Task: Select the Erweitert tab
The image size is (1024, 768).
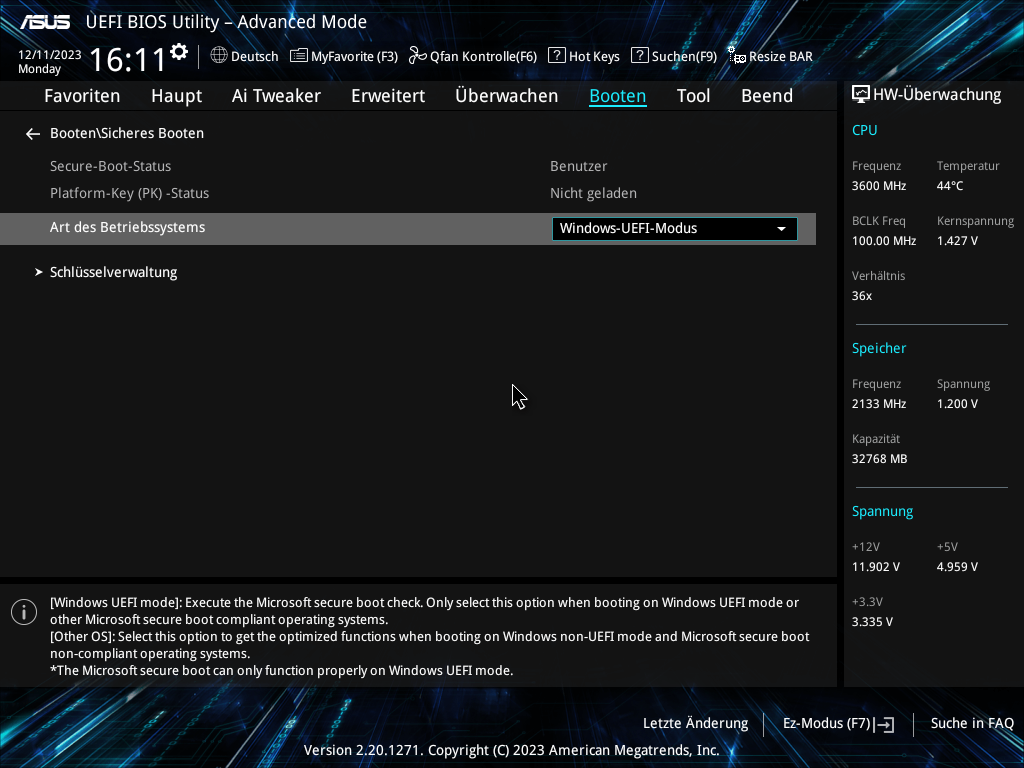Action: pos(388,96)
